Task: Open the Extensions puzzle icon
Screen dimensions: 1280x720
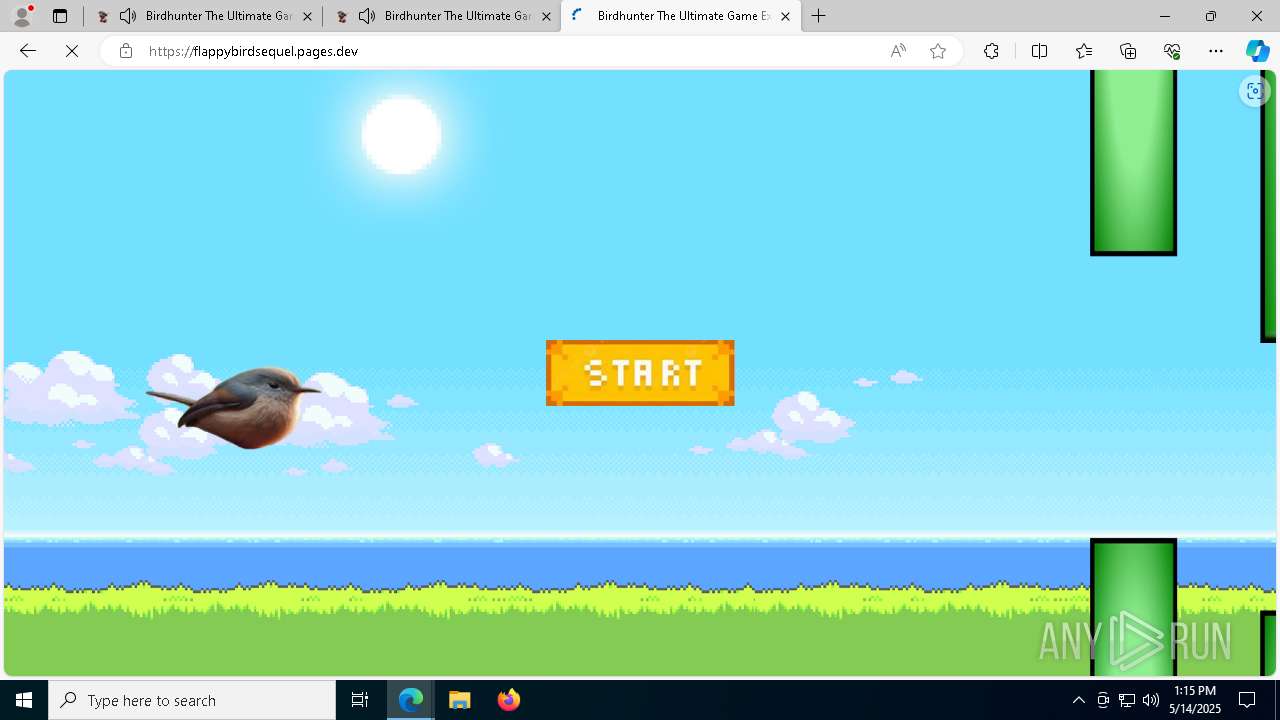Action: [x=991, y=51]
